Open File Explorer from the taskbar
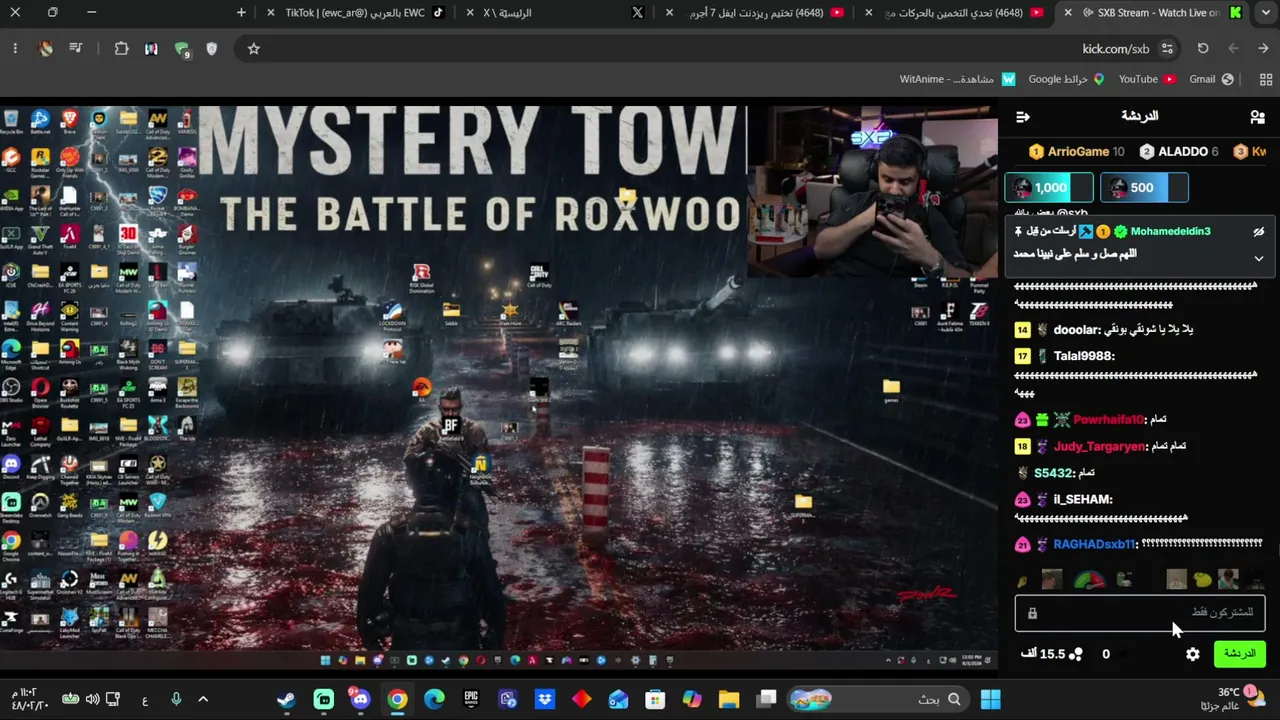The image size is (1280, 720). tap(728, 699)
